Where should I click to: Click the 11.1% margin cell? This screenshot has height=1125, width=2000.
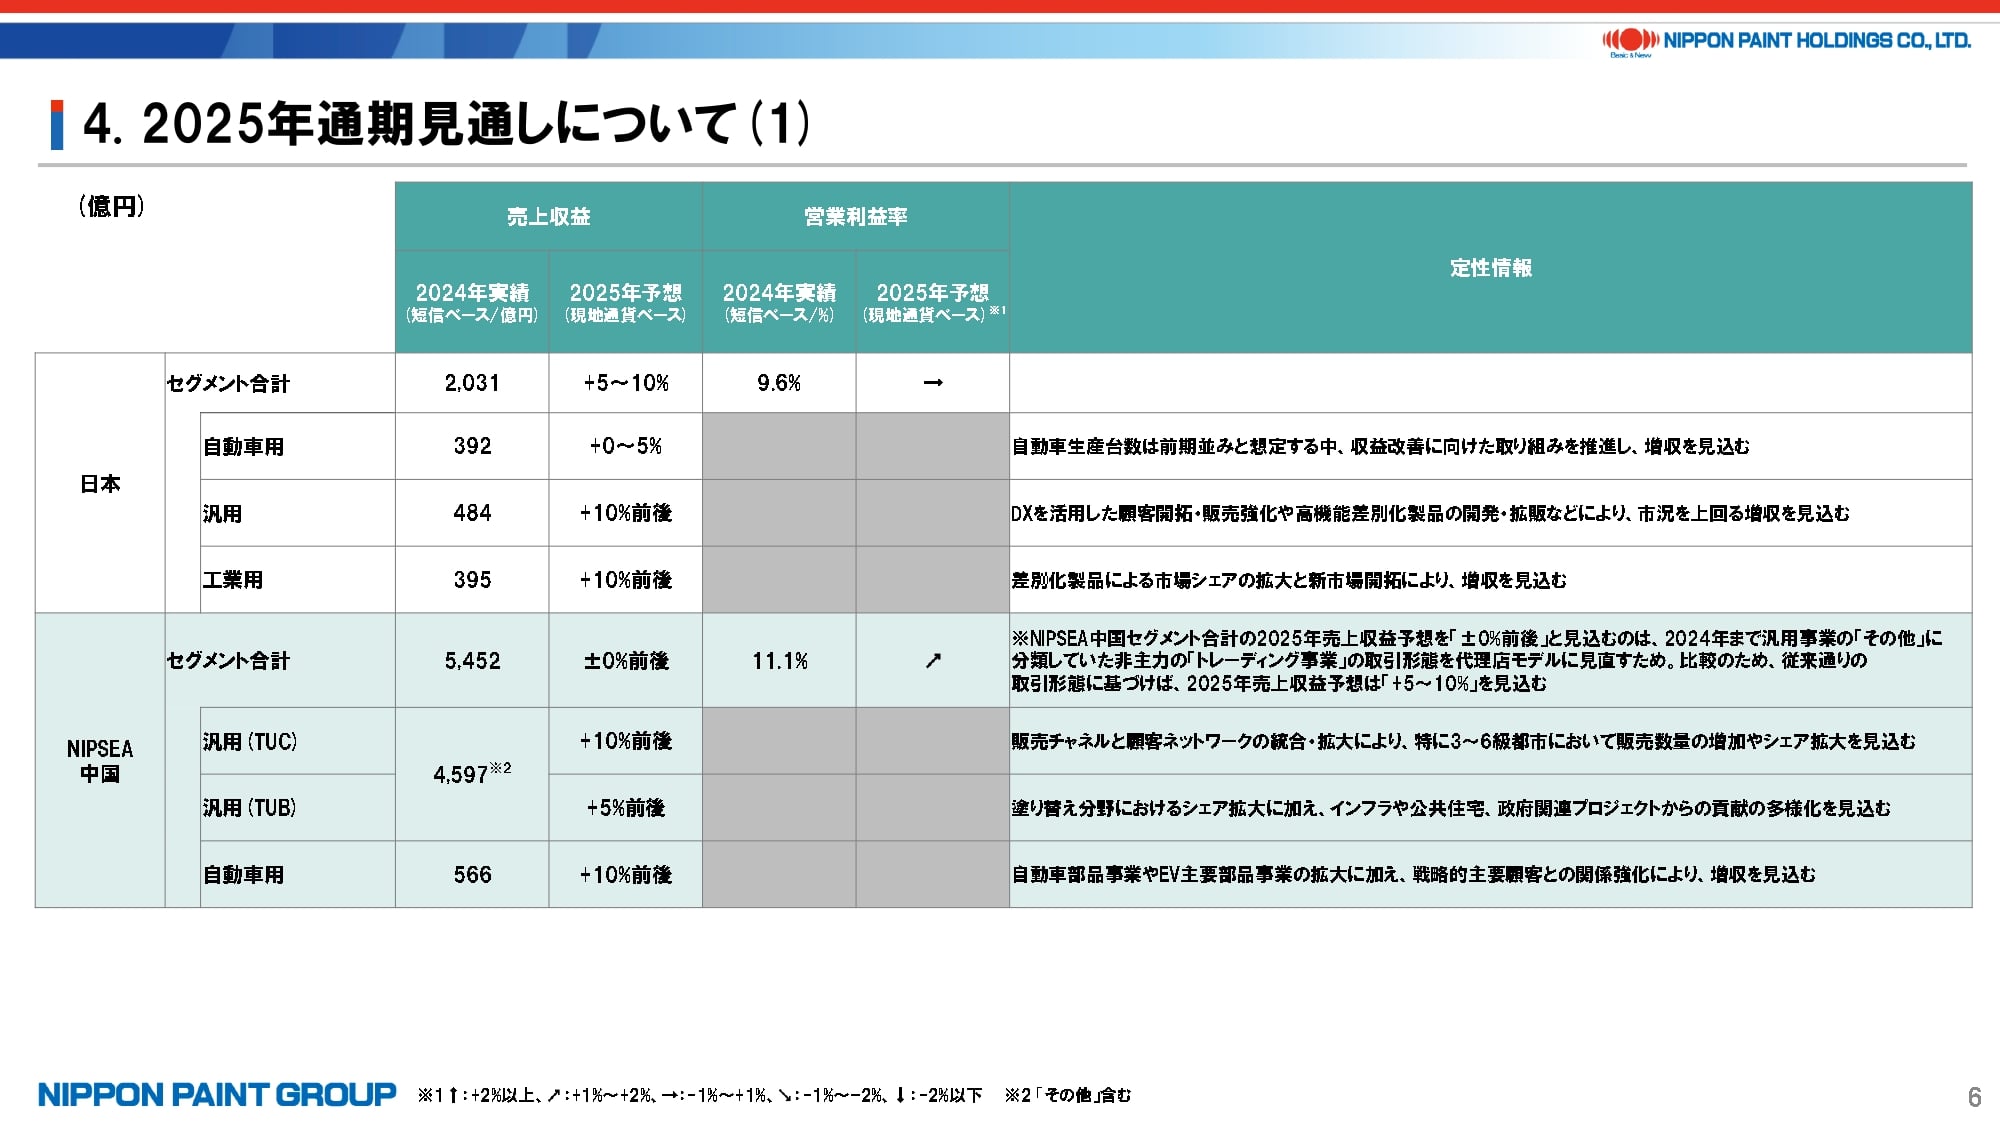779,661
